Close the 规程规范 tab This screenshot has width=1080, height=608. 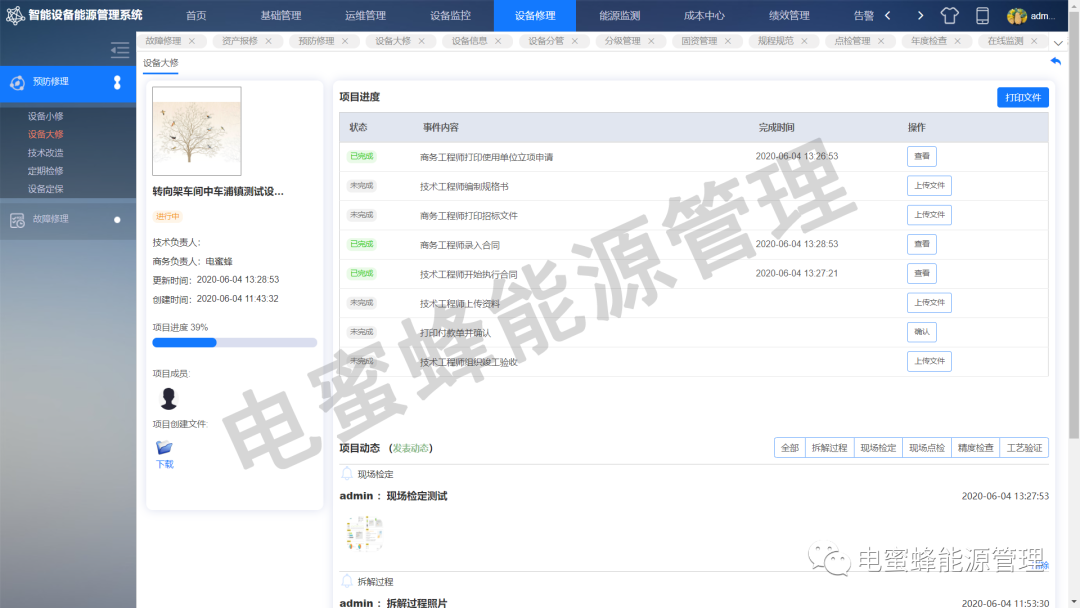(x=804, y=41)
